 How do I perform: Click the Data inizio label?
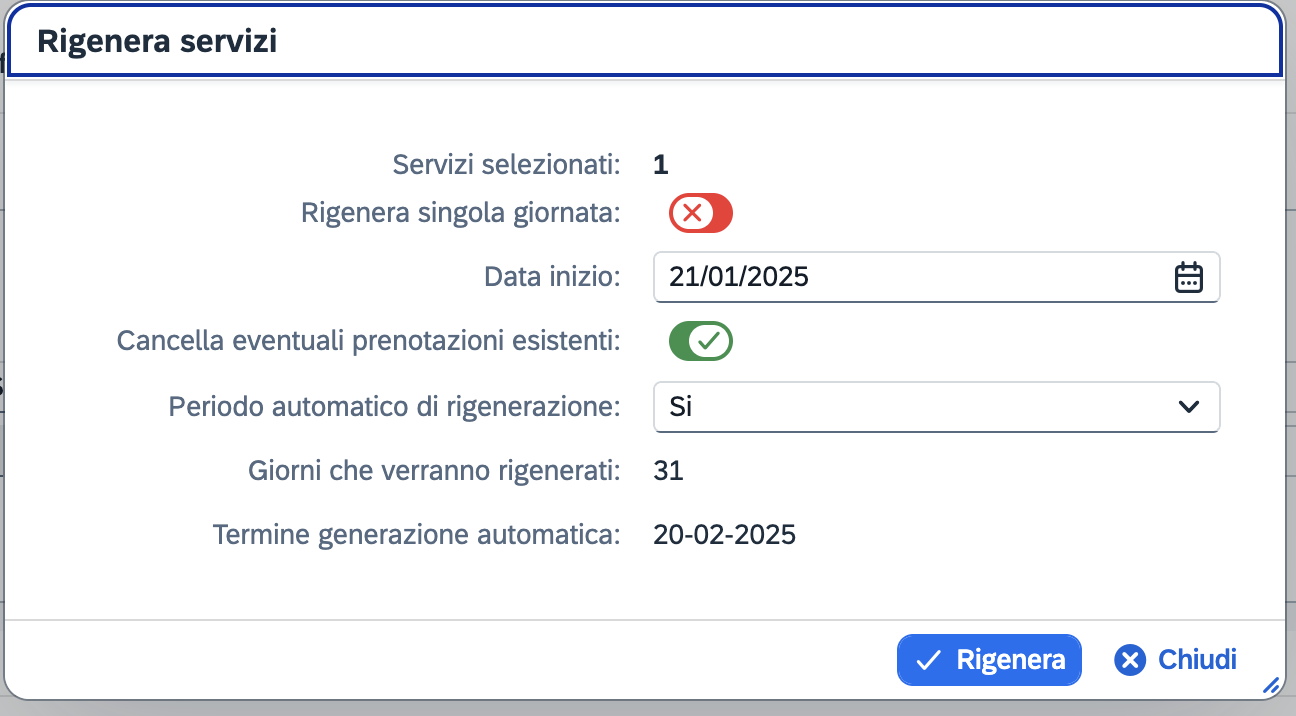tap(552, 277)
